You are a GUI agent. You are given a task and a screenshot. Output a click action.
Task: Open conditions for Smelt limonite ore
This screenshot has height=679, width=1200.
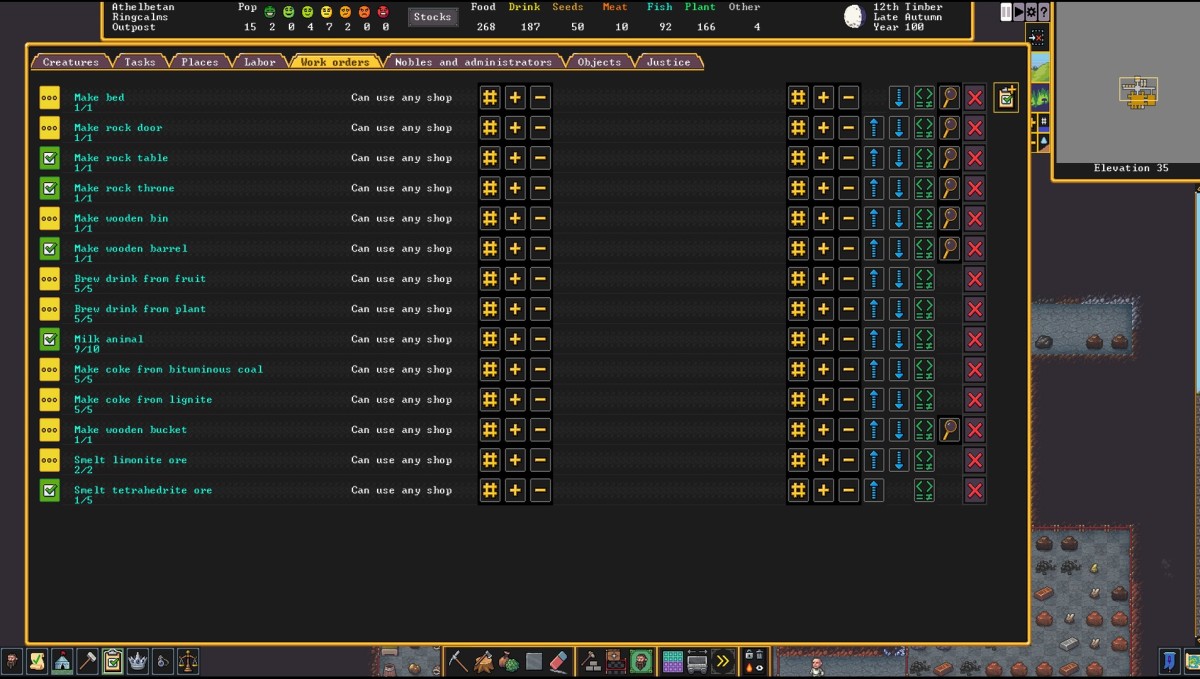[924, 460]
